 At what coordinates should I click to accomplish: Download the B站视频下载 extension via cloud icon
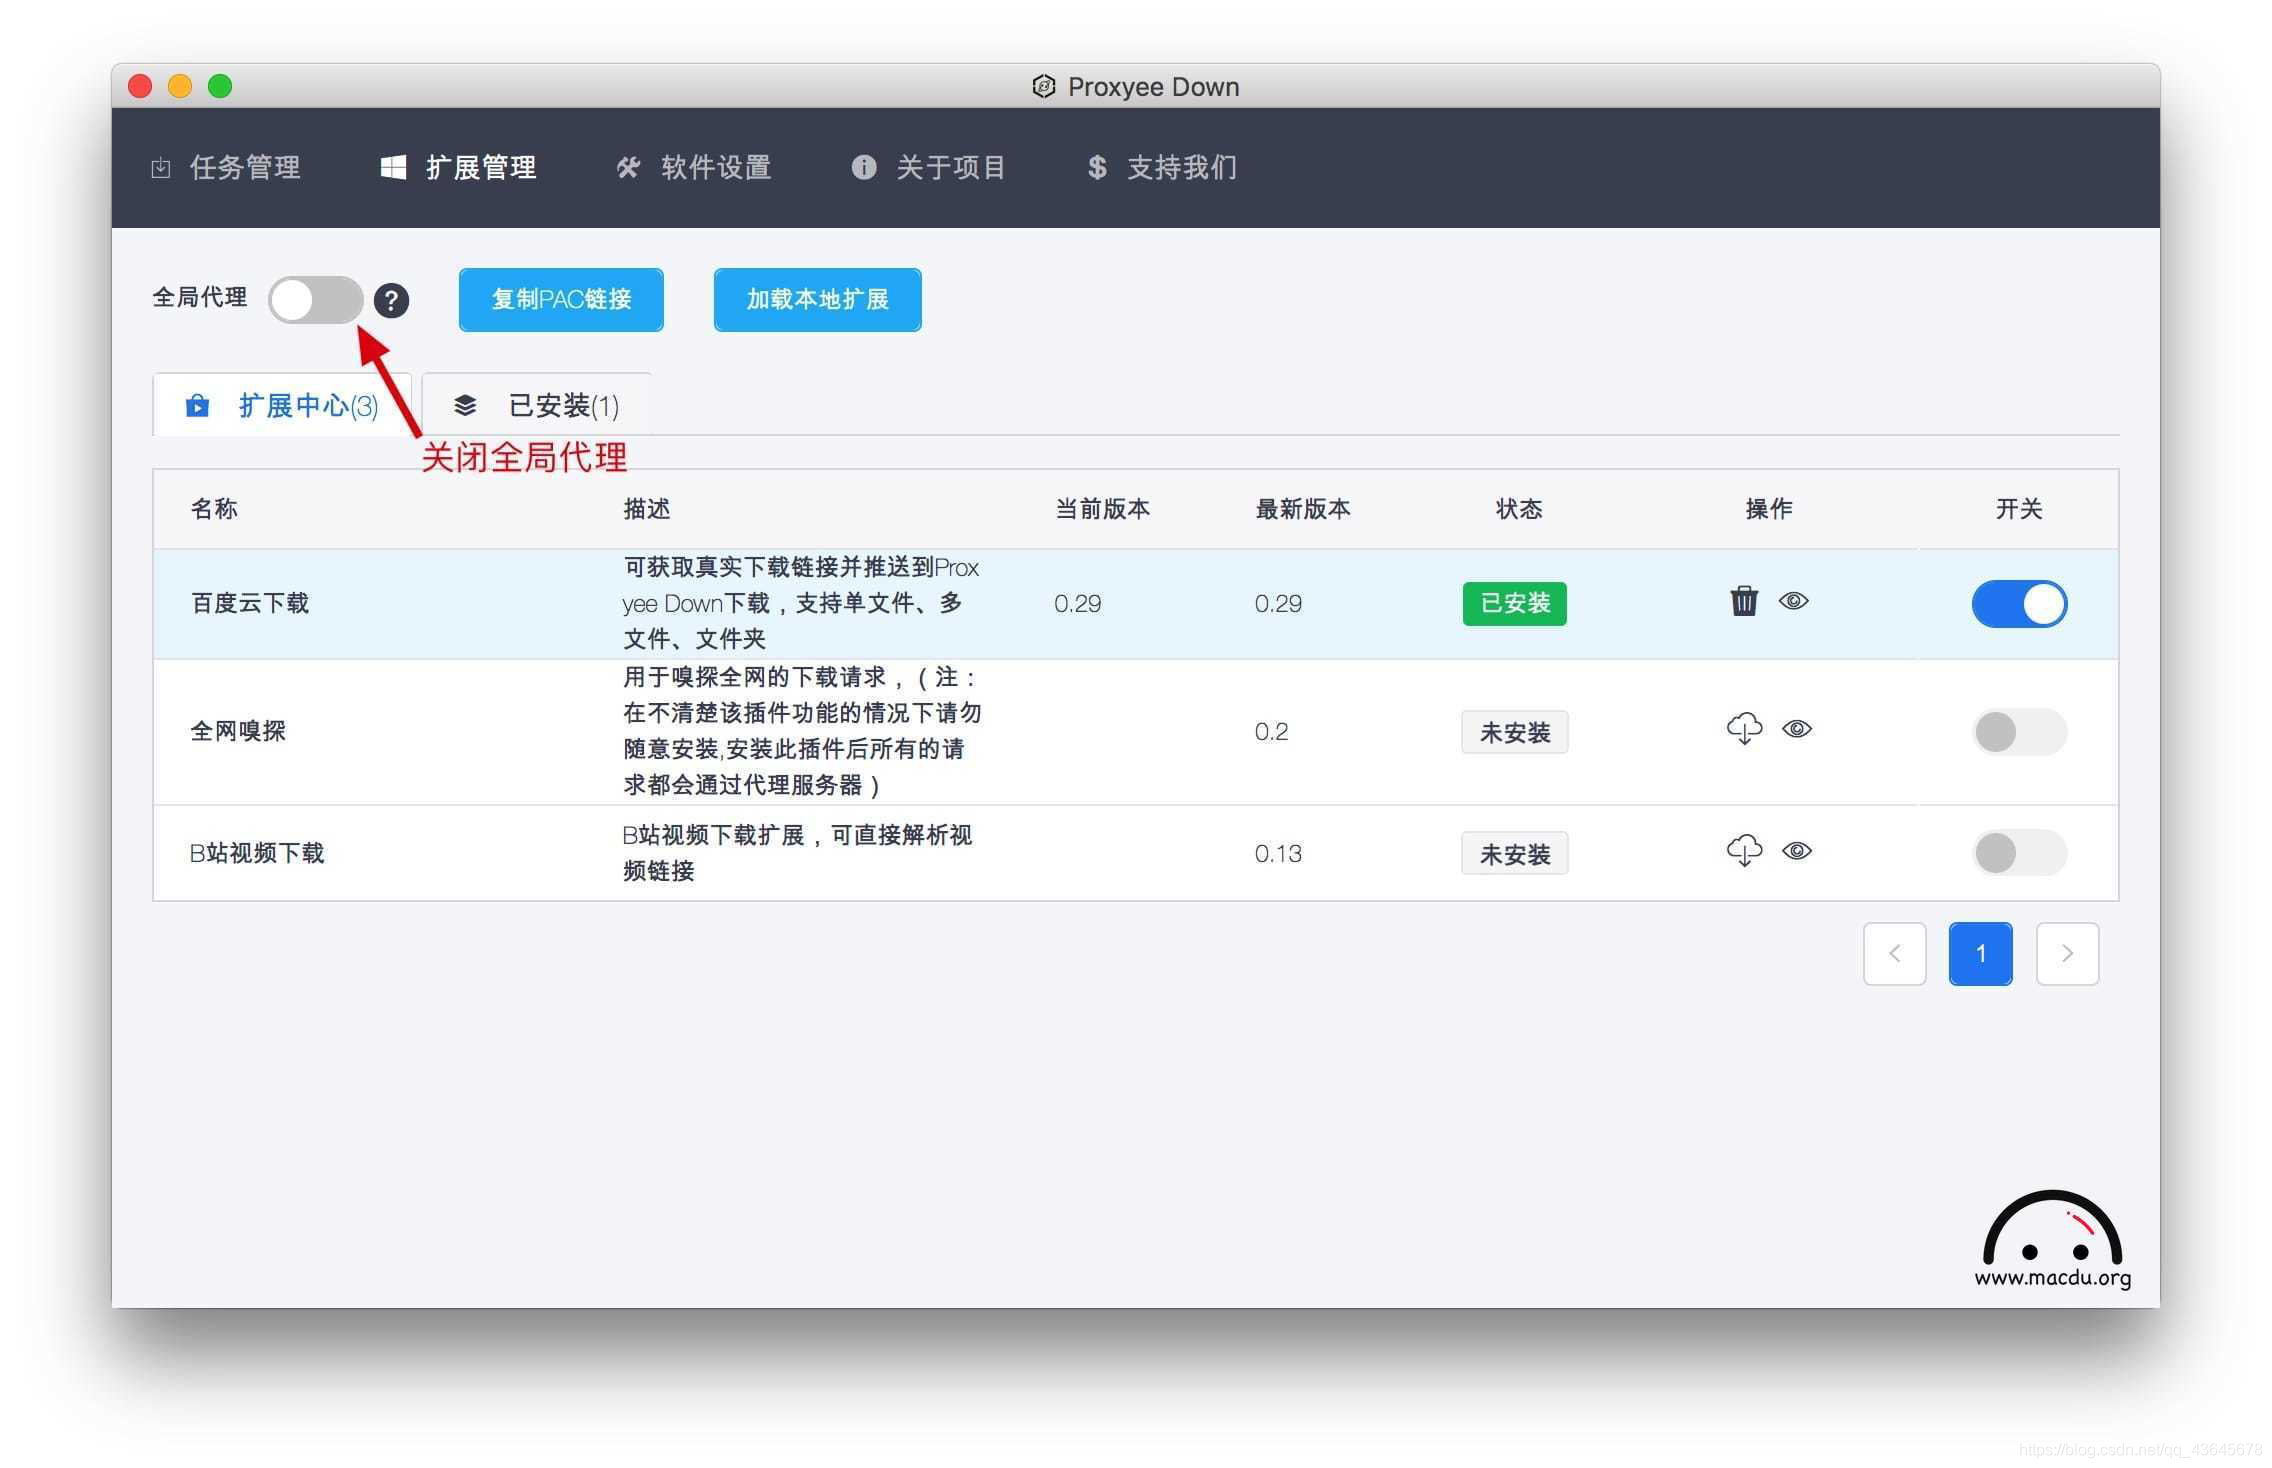click(1744, 850)
